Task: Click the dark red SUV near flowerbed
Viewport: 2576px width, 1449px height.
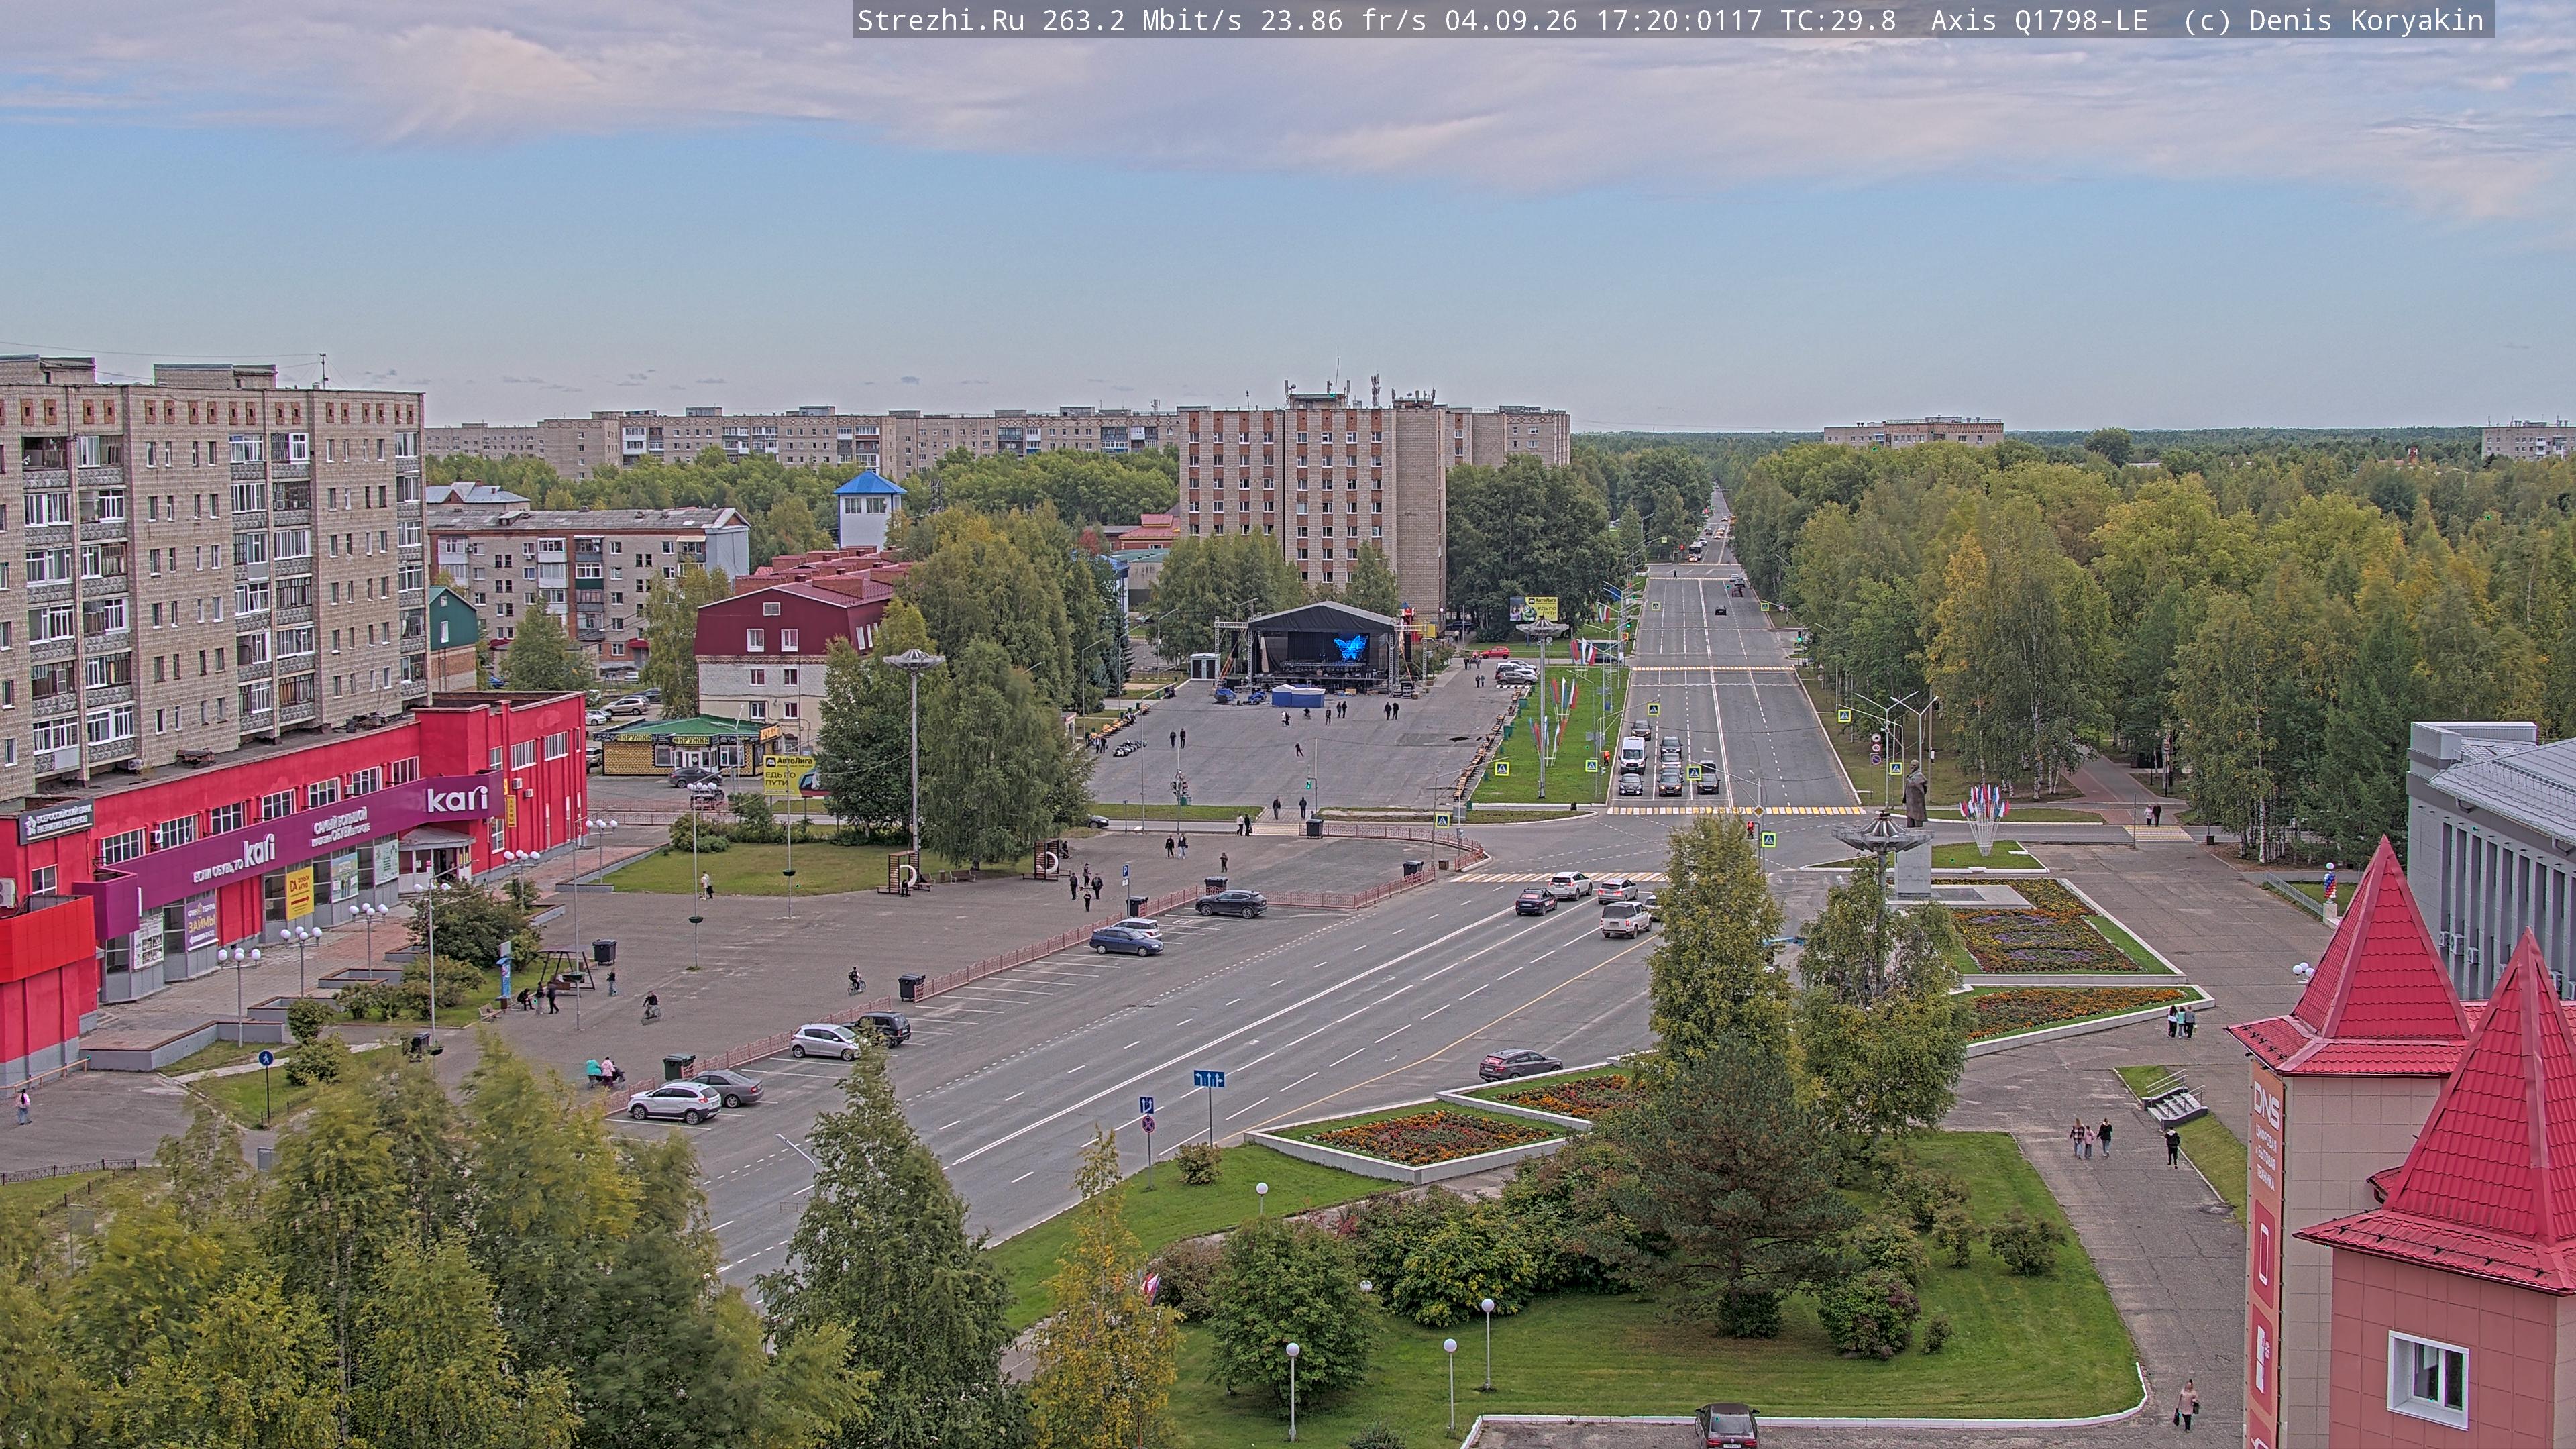Action: click(1519, 1064)
